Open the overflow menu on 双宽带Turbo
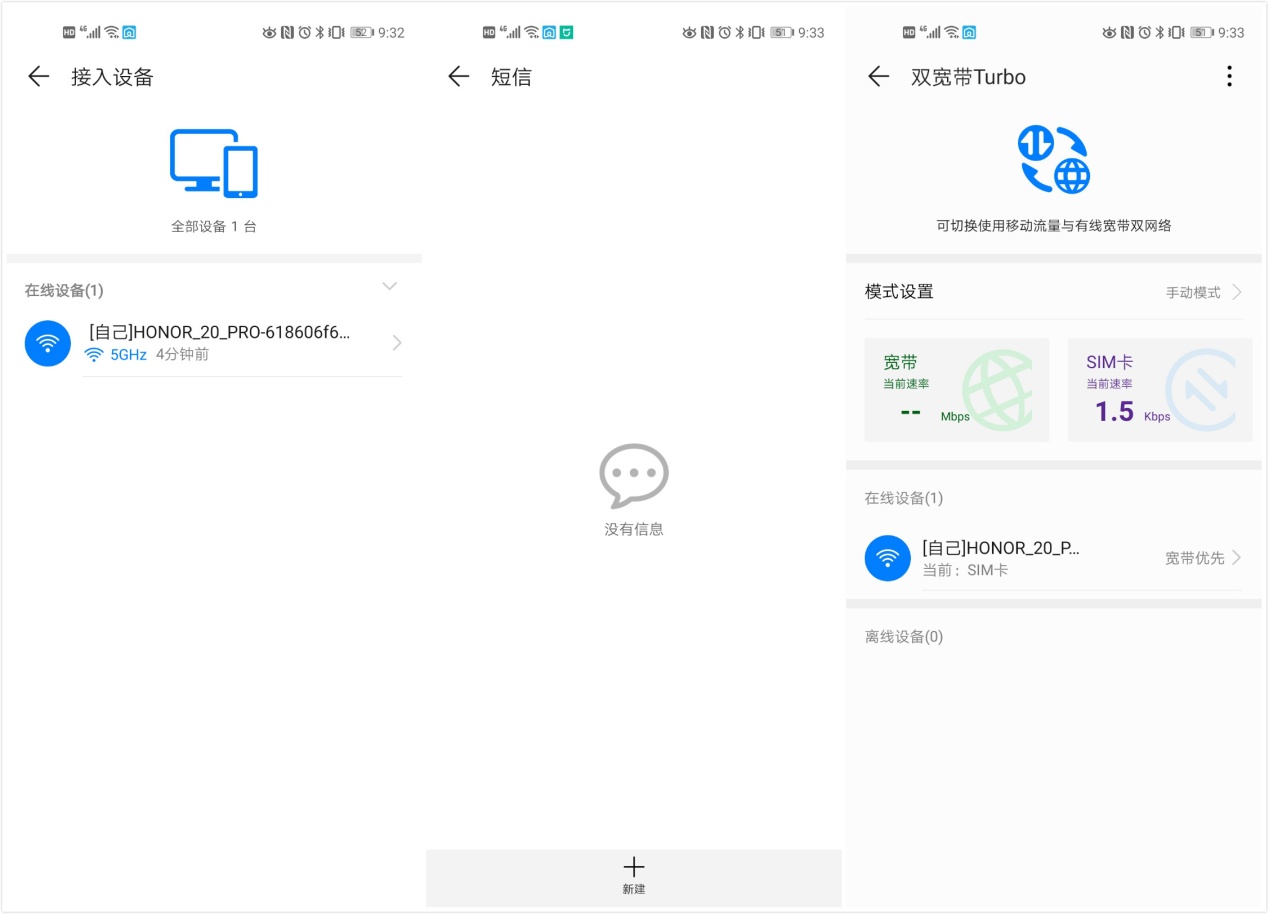 pos(1229,76)
